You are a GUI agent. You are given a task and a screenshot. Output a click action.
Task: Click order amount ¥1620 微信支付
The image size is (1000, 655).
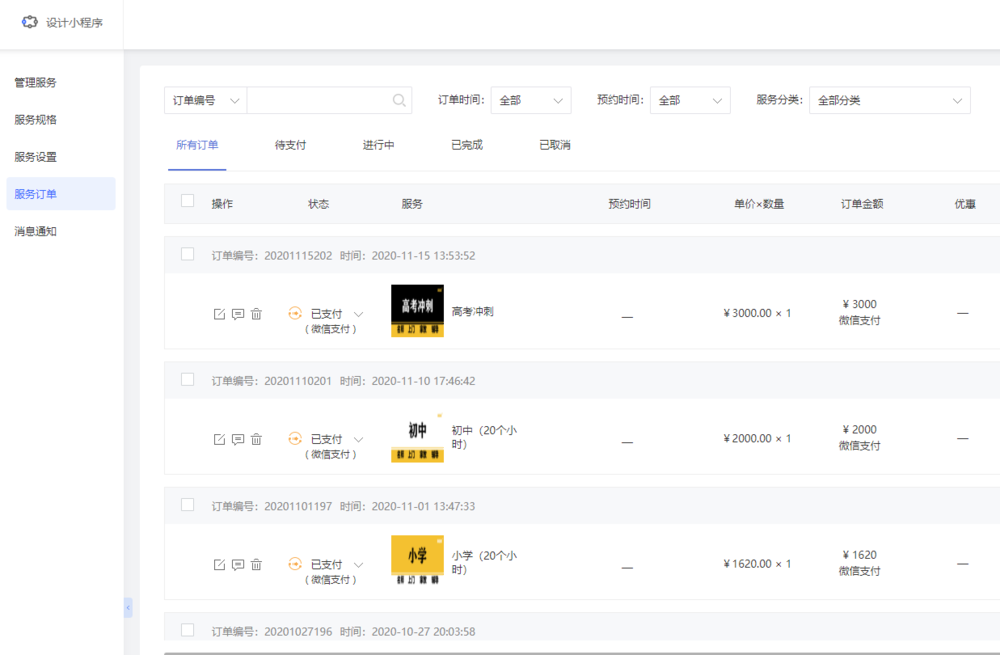pyautogui.click(x=860, y=563)
